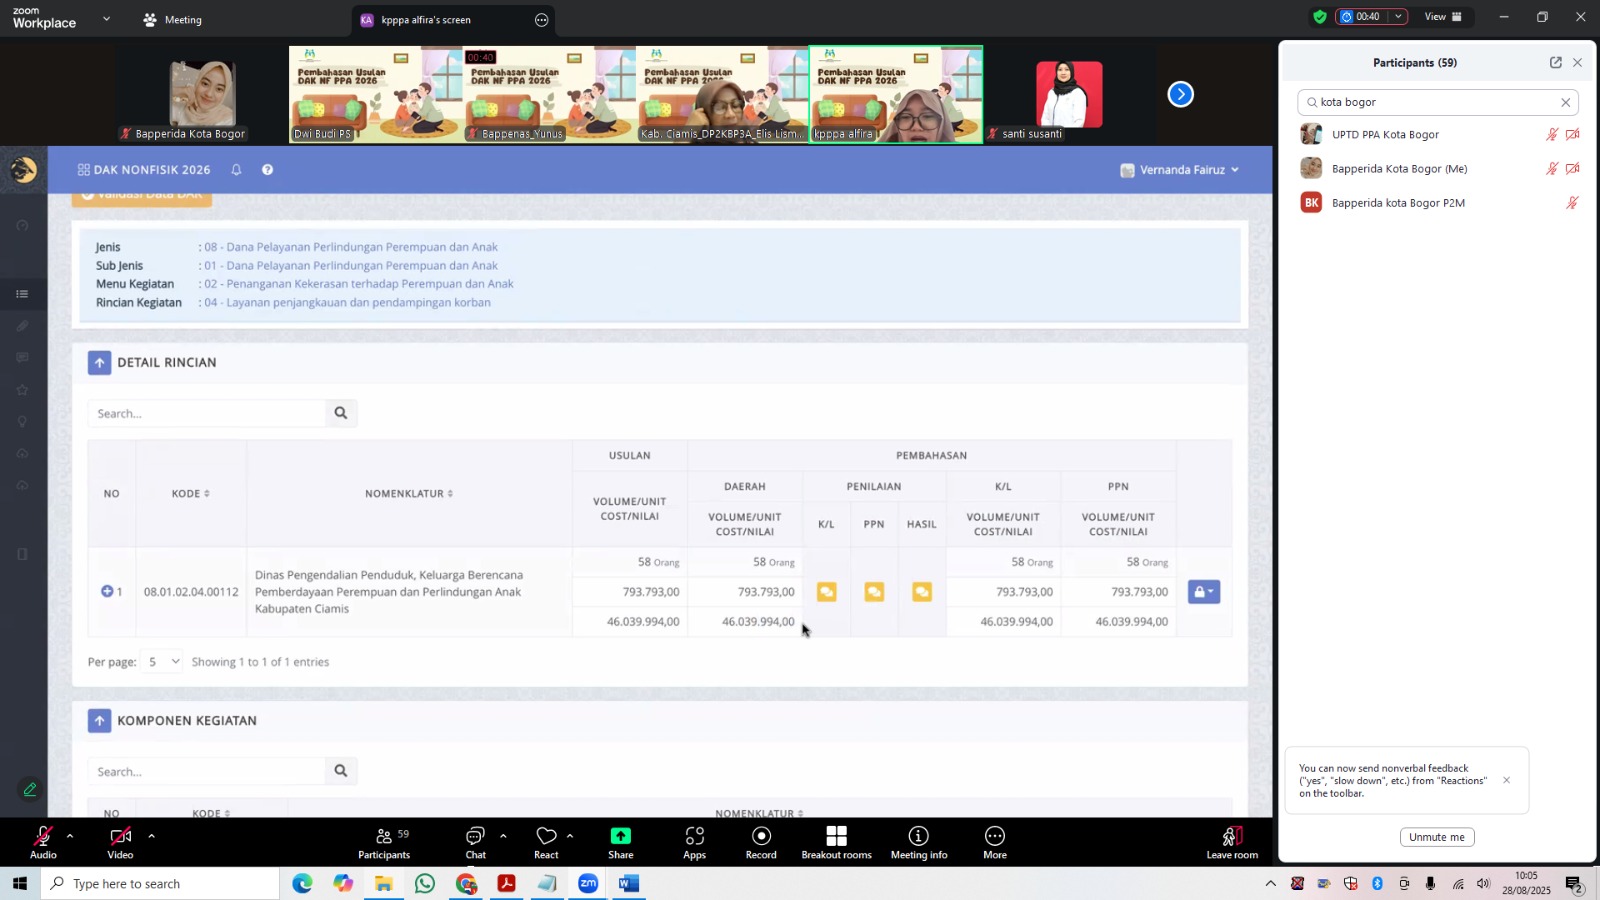Open Windows Start menu
Image resolution: width=1600 pixels, height=900 pixels.
[x=19, y=884]
